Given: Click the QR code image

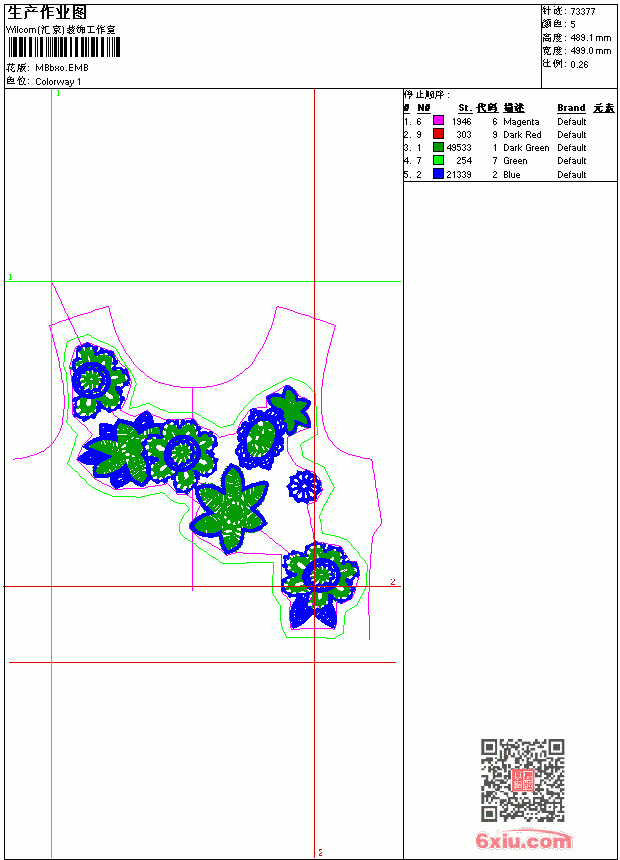Looking at the screenshot, I should [x=522, y=780].
